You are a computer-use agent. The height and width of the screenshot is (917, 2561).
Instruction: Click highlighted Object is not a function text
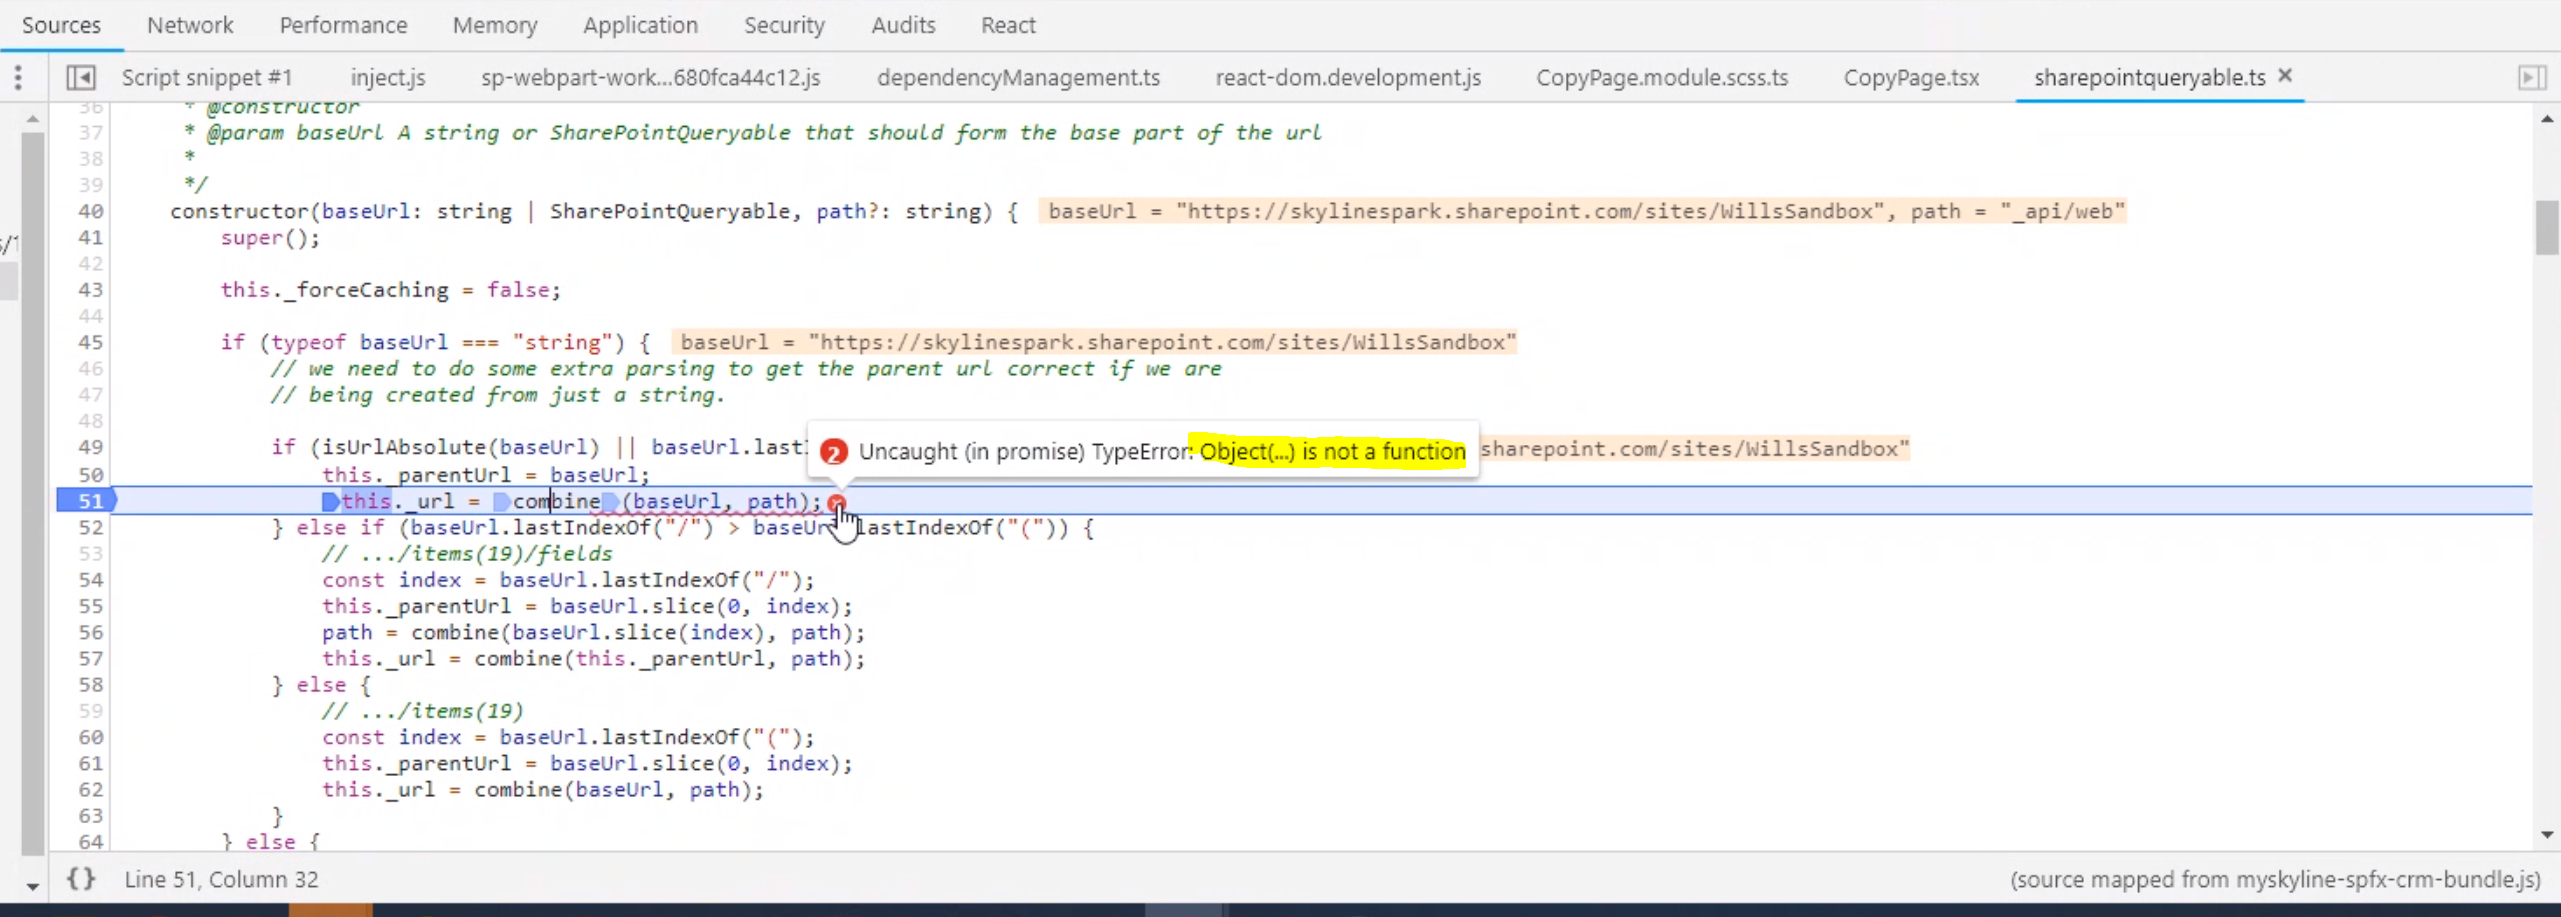1330,452
